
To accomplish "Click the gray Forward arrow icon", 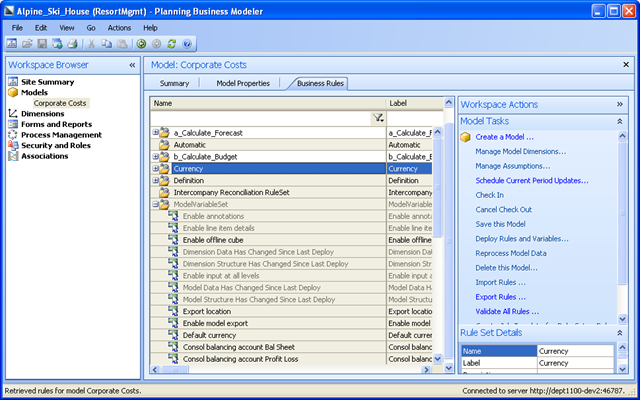I will tap(156, 44).
